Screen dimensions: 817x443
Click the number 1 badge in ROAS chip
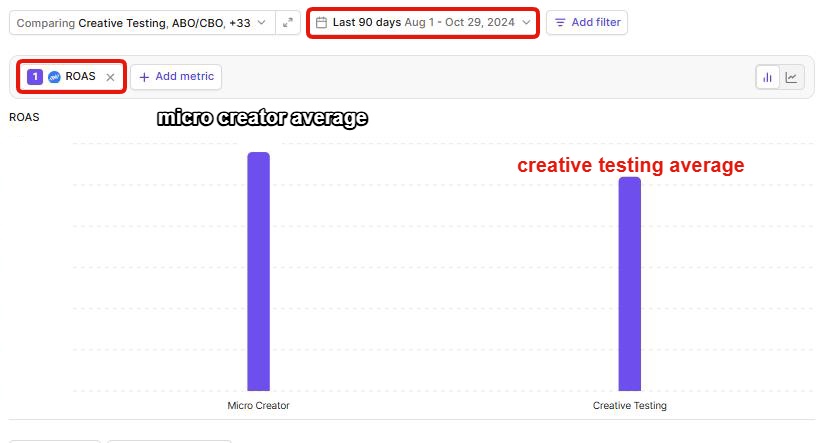pos(35,77)
